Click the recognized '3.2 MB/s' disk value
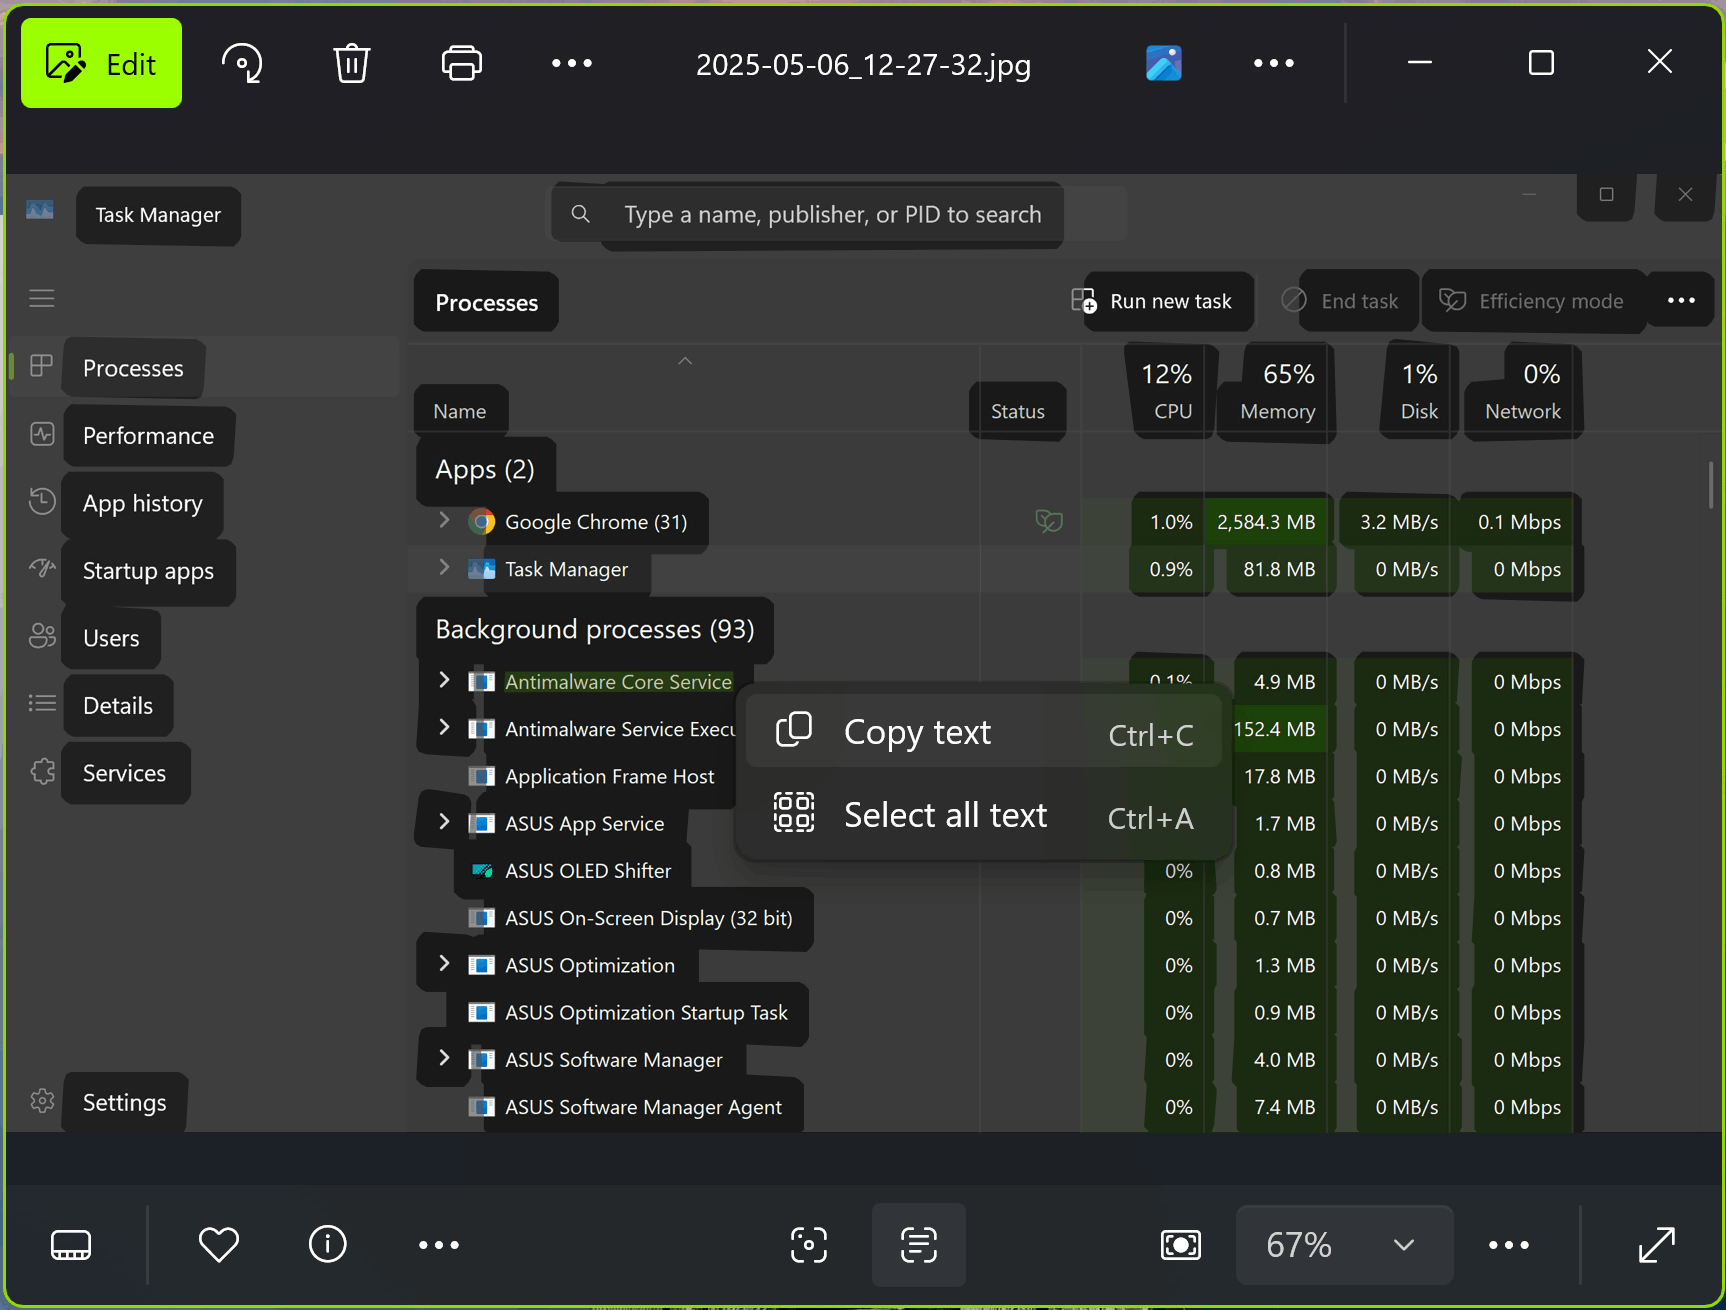 [1399, 522]
